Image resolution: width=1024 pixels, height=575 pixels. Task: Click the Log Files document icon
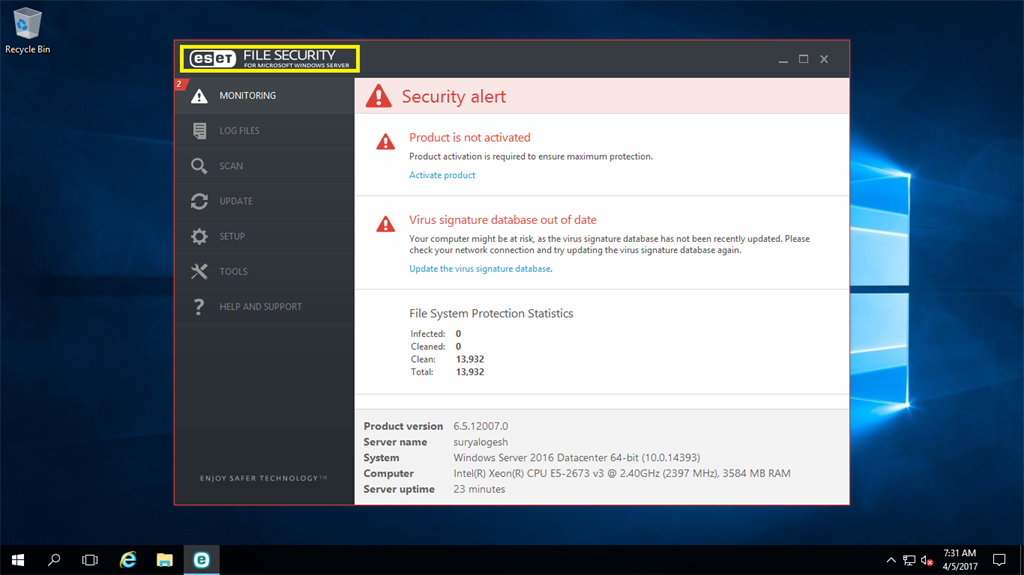click(199, 131)
